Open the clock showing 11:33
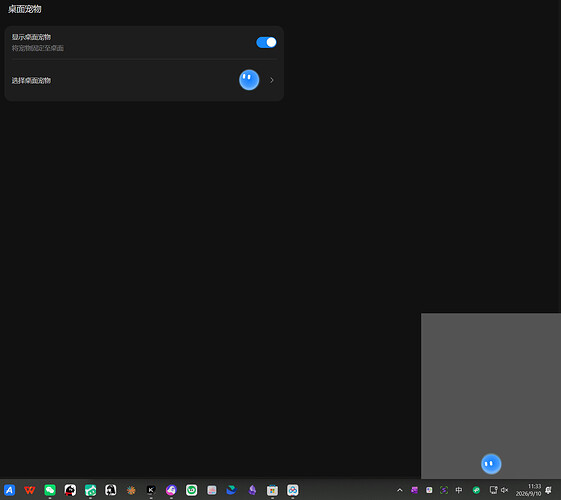The image size is (561, 500). pyautogui.click(x=528, y=490)
